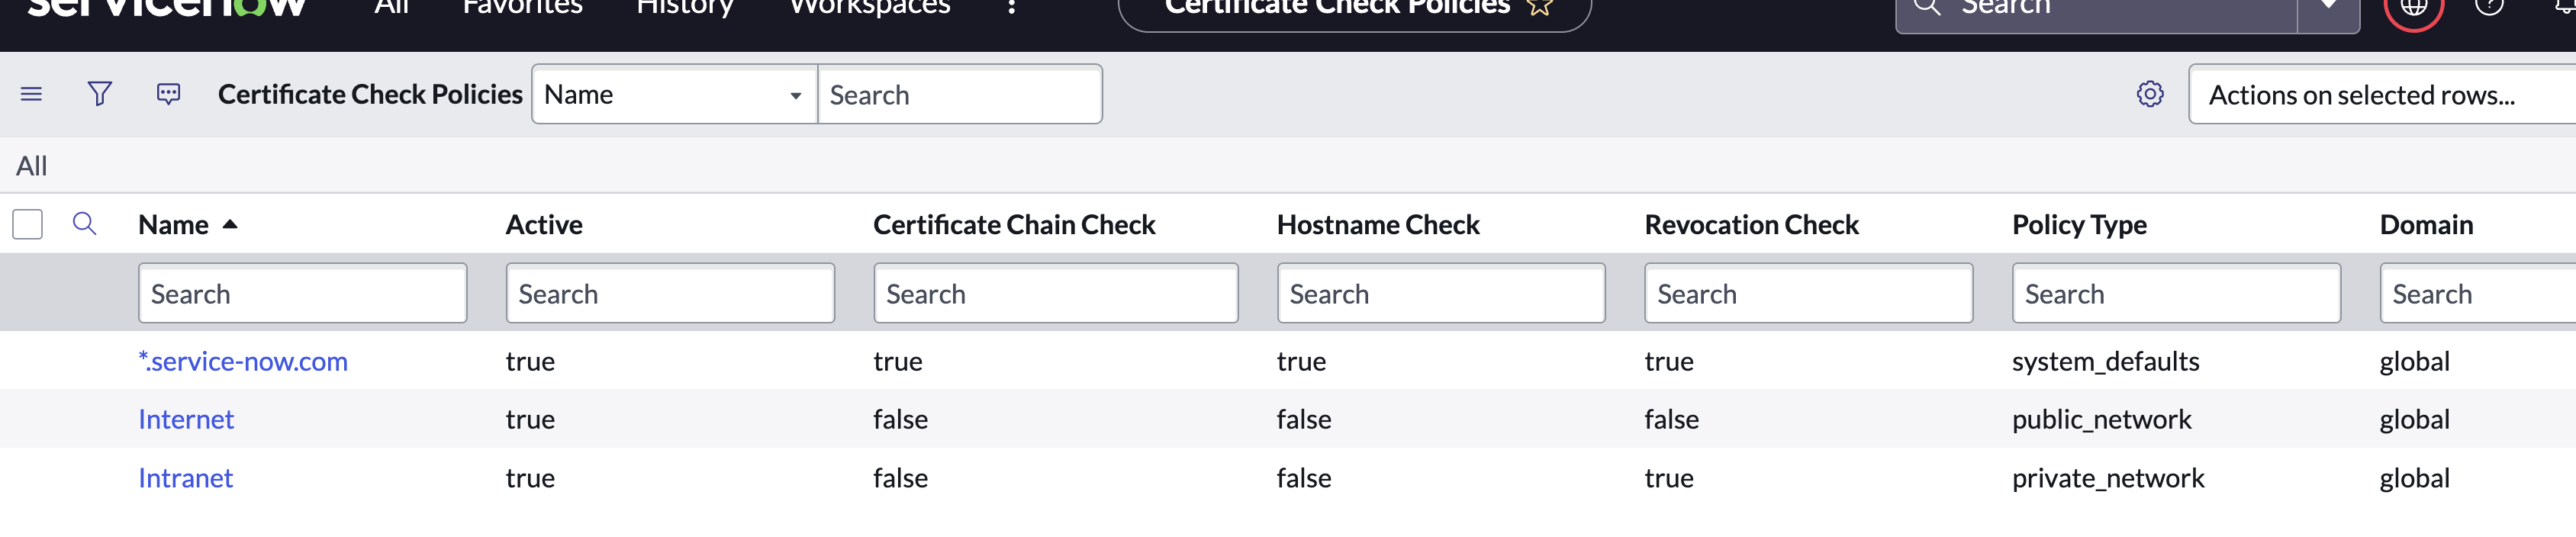Screen dimensions: 2576x537
Task: Open the Internet policy record
Action: click(186, 420)
